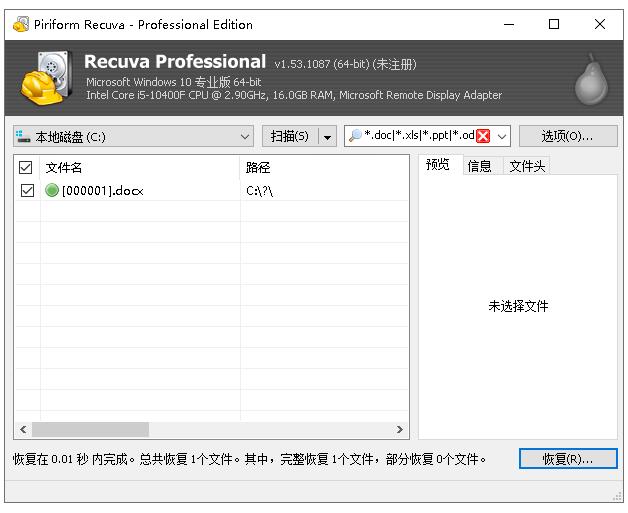
Task: Click the Recuva title bar app icon
Action: point(21,24)
